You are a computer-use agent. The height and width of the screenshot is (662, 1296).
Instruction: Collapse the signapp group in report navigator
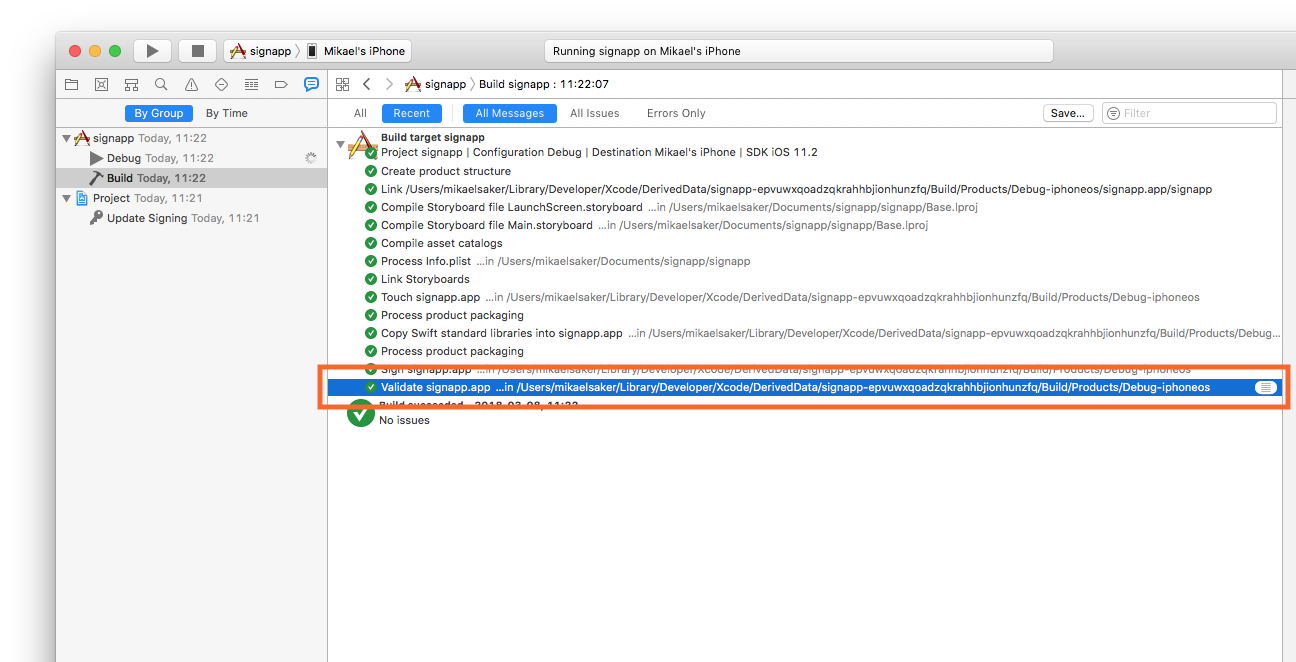coord(66,139)
